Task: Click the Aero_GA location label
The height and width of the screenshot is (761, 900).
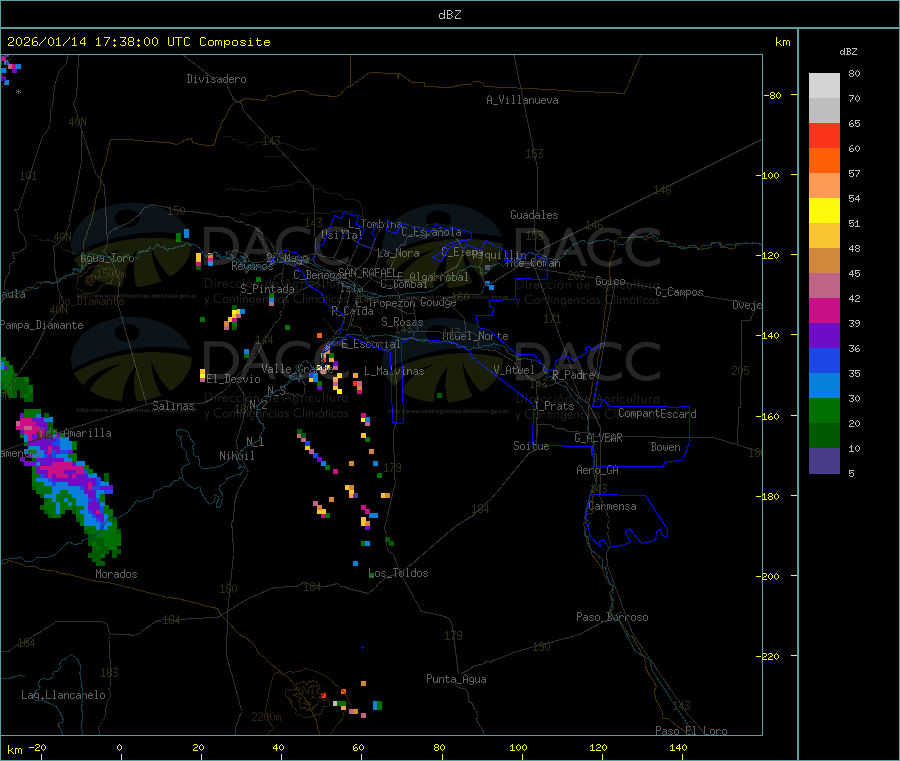Action: [x=598, y=470]
